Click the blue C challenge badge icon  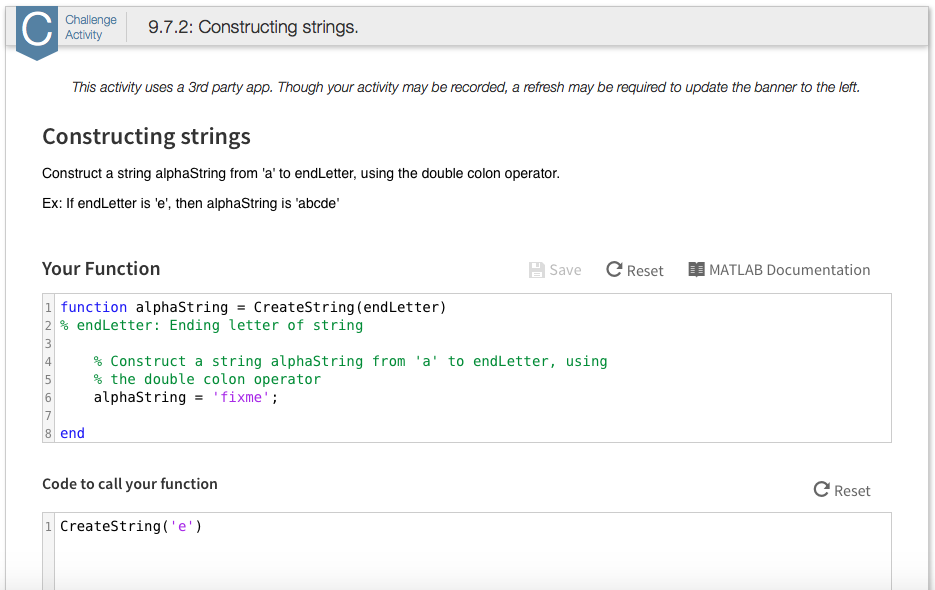coord(37,31)
